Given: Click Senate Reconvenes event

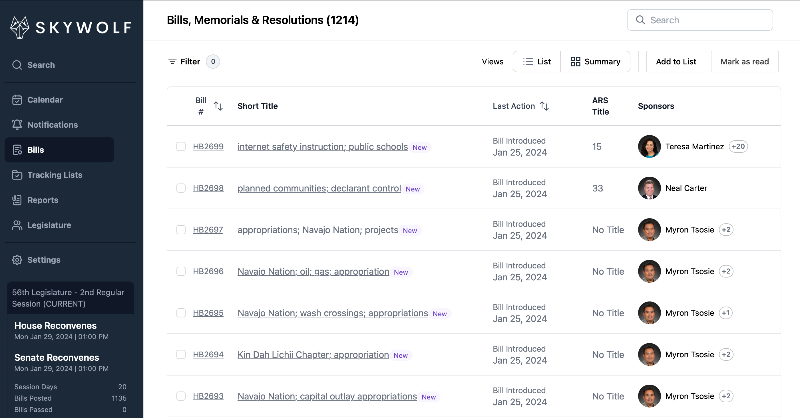Looking at the screenshot, I should click(61, 362).
